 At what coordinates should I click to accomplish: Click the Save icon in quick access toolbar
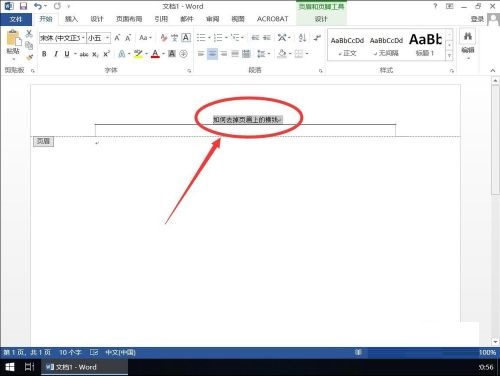23,6
